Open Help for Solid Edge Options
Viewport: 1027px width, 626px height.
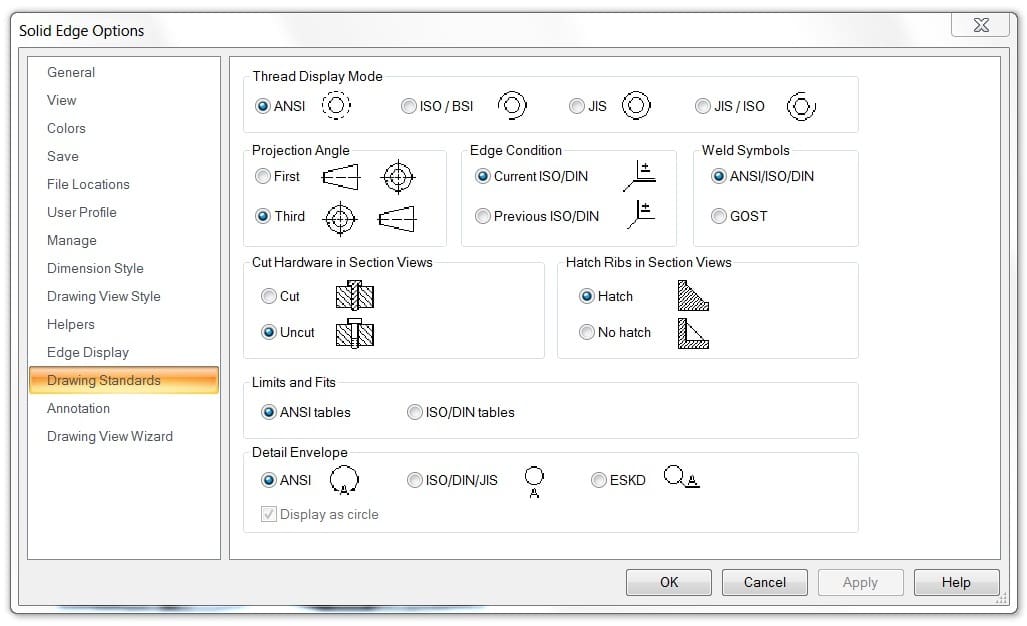(x=955, y=582)
